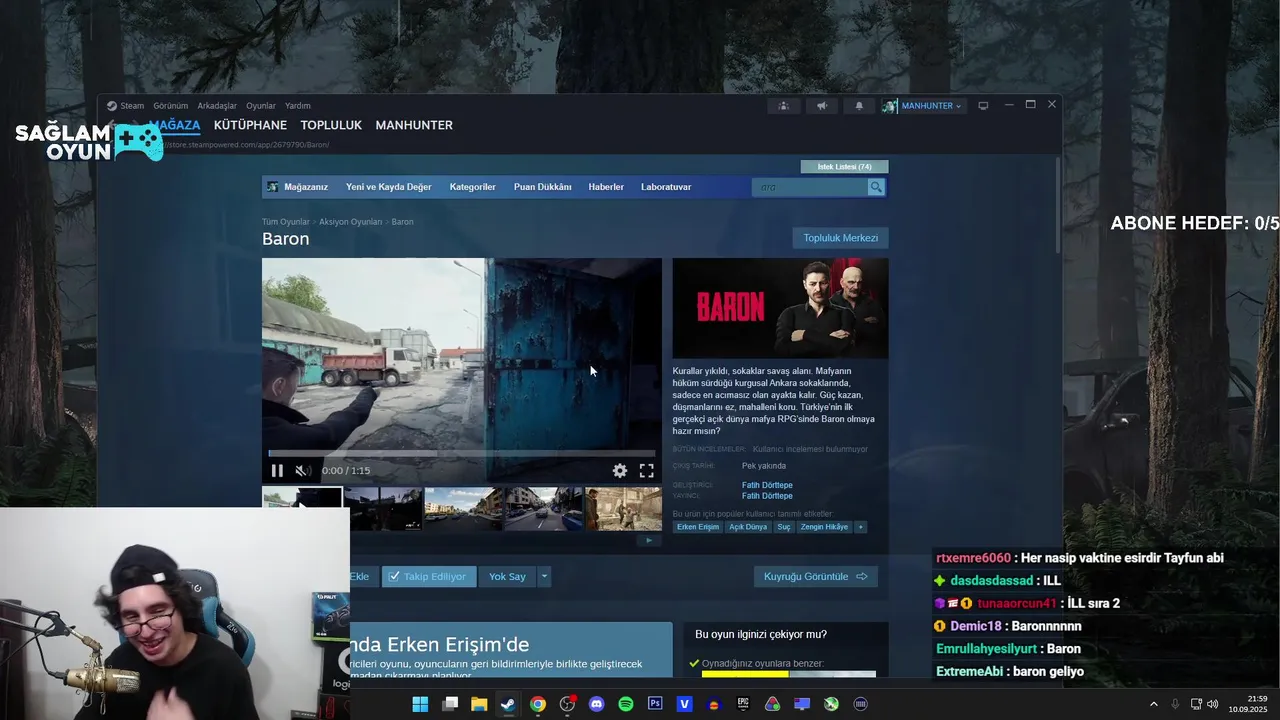Click Aksiyon Oyunları breadcrumb
The image size is (1280, 720).
pos(351,222)
